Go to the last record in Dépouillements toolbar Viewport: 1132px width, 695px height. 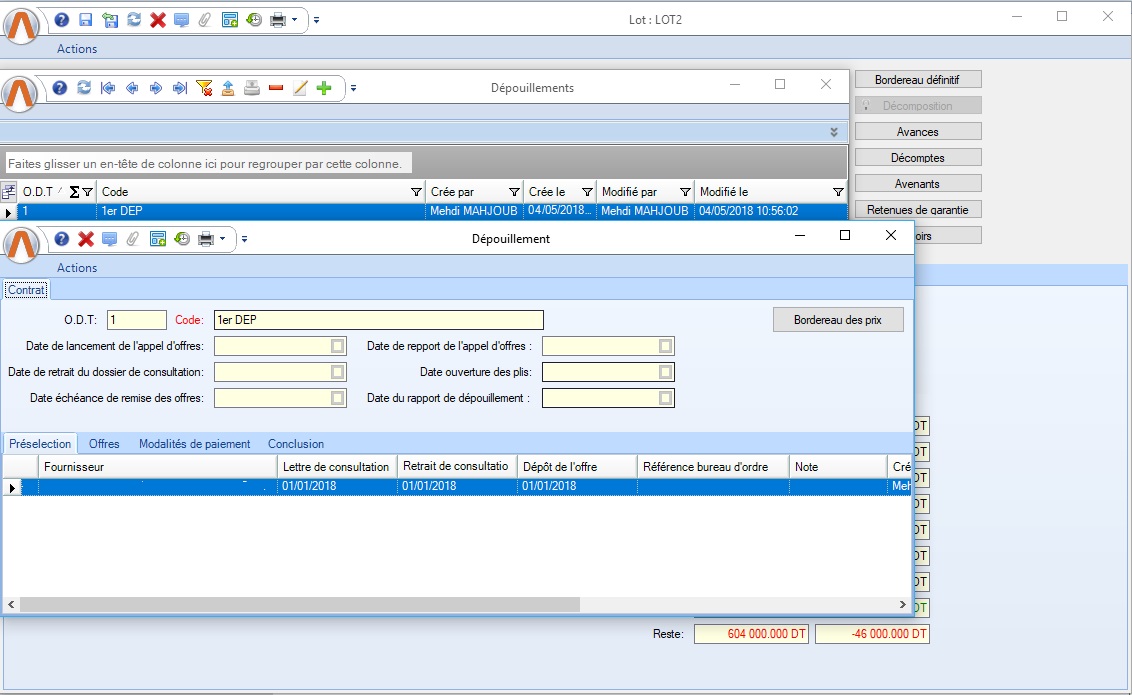180,88
